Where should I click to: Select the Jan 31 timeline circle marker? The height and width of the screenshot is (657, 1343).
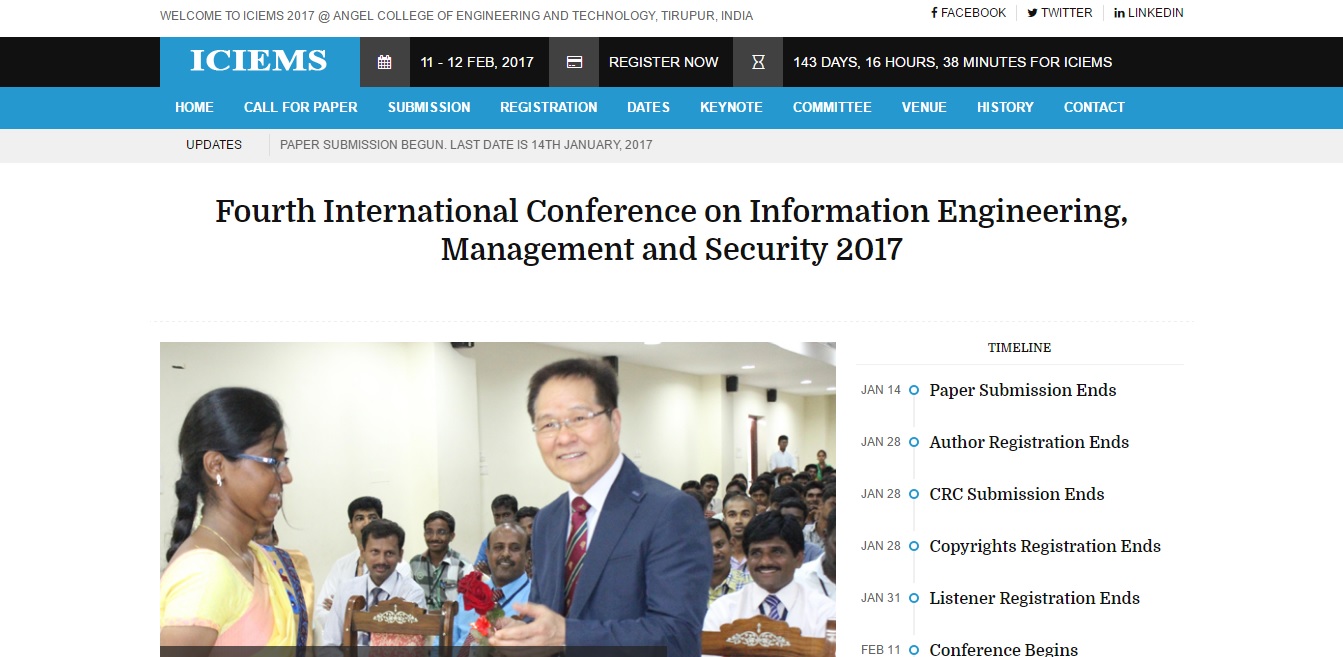pyautogui.click(x=914, y=598)
